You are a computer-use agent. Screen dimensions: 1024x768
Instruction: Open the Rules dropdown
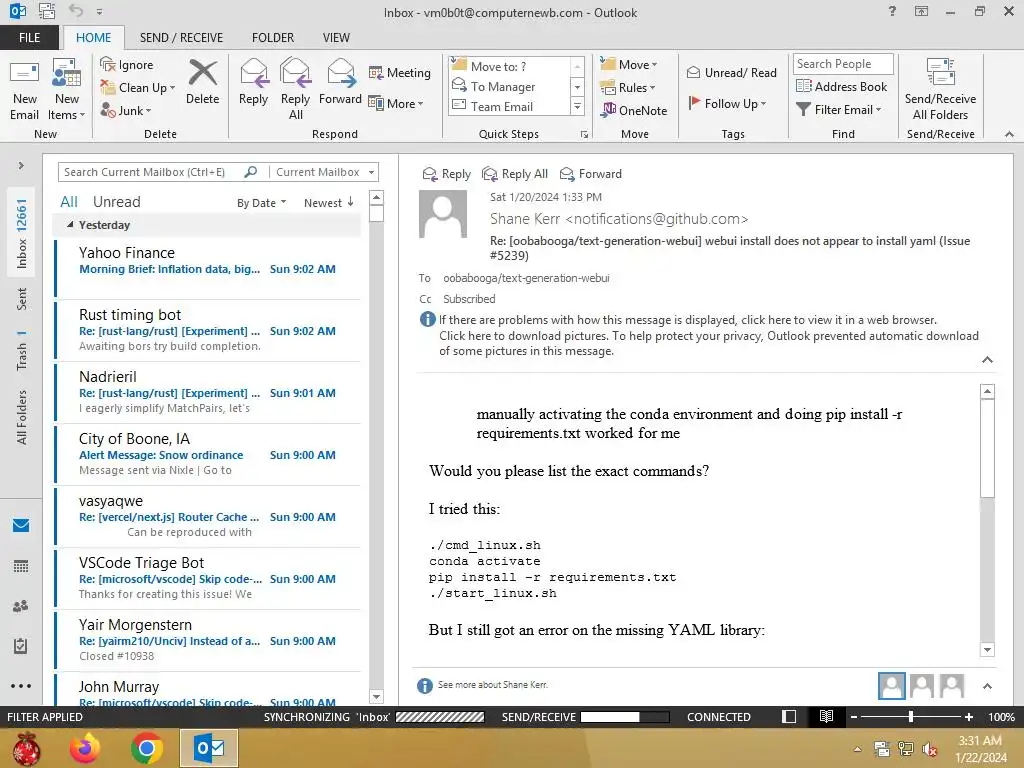pyautogui.click(x=628, y=88)
